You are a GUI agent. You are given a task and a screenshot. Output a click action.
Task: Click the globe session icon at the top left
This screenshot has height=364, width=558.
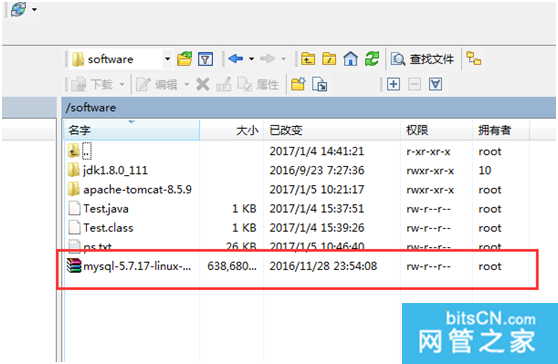point(18,9)
